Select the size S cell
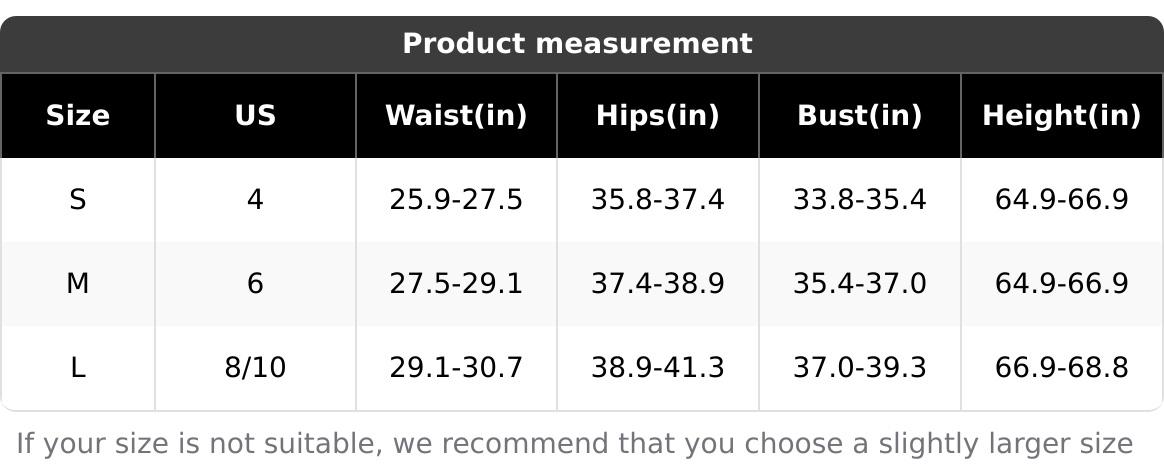Image resolution: width=1164 pixels, height=476 pixels. coord(77,200)
